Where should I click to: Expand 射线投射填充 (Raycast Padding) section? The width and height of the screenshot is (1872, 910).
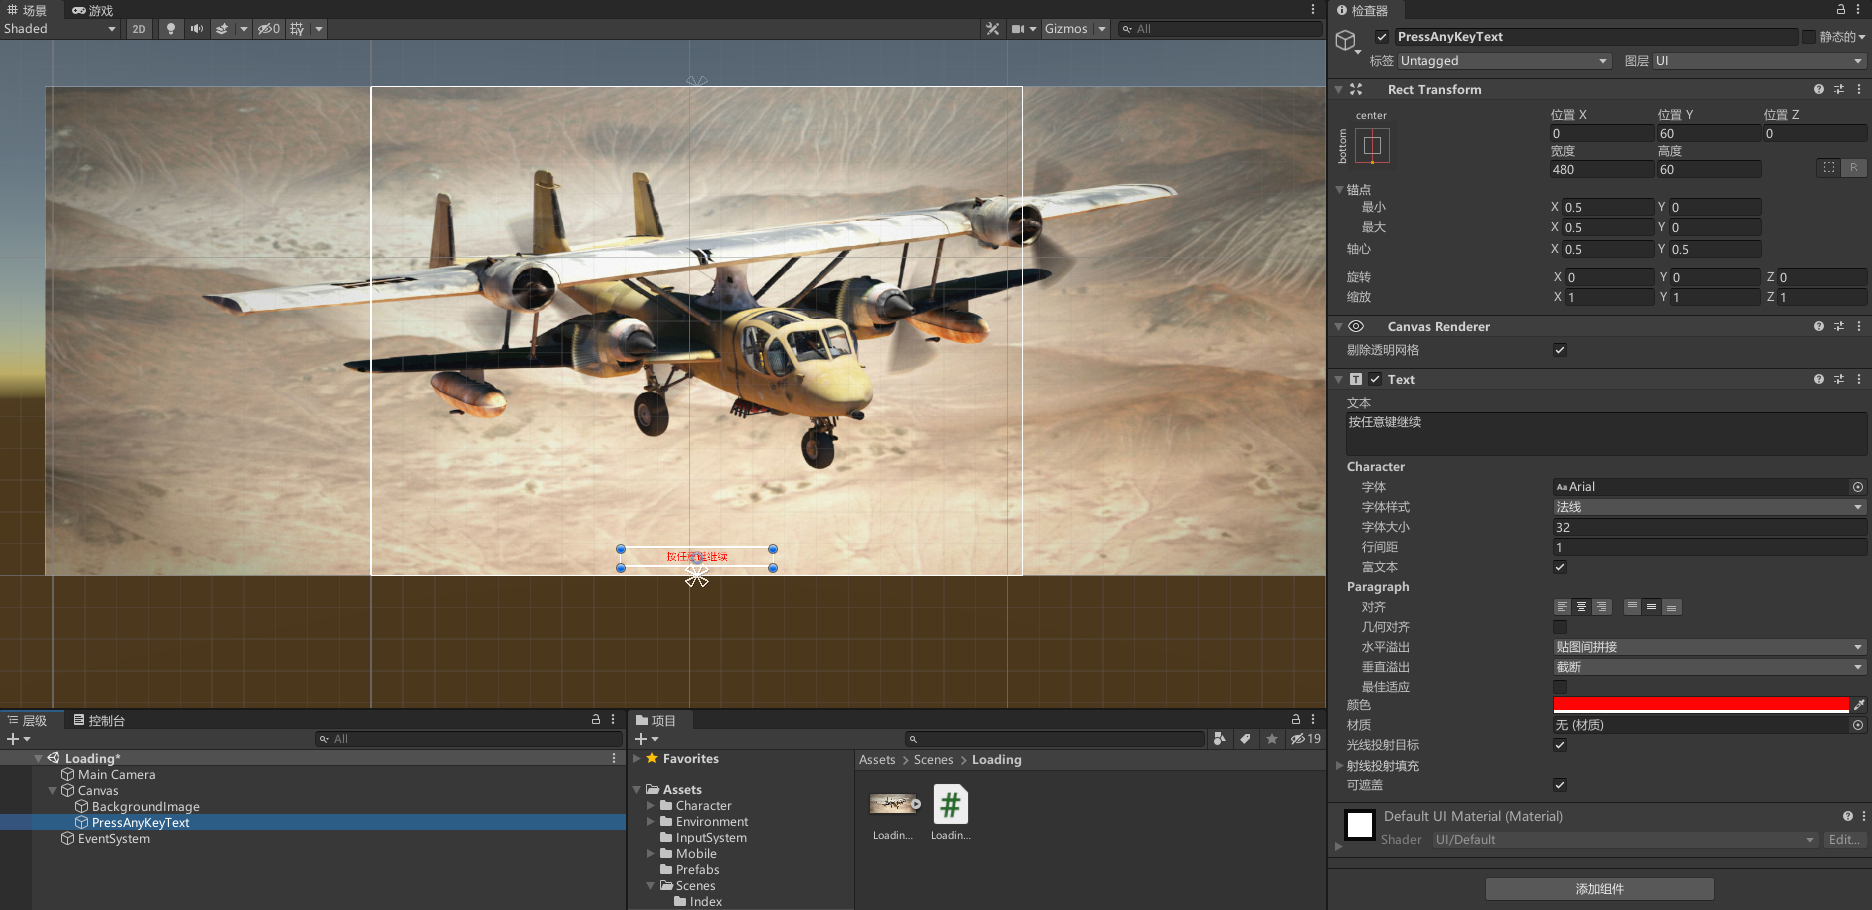click(1340, 765)
